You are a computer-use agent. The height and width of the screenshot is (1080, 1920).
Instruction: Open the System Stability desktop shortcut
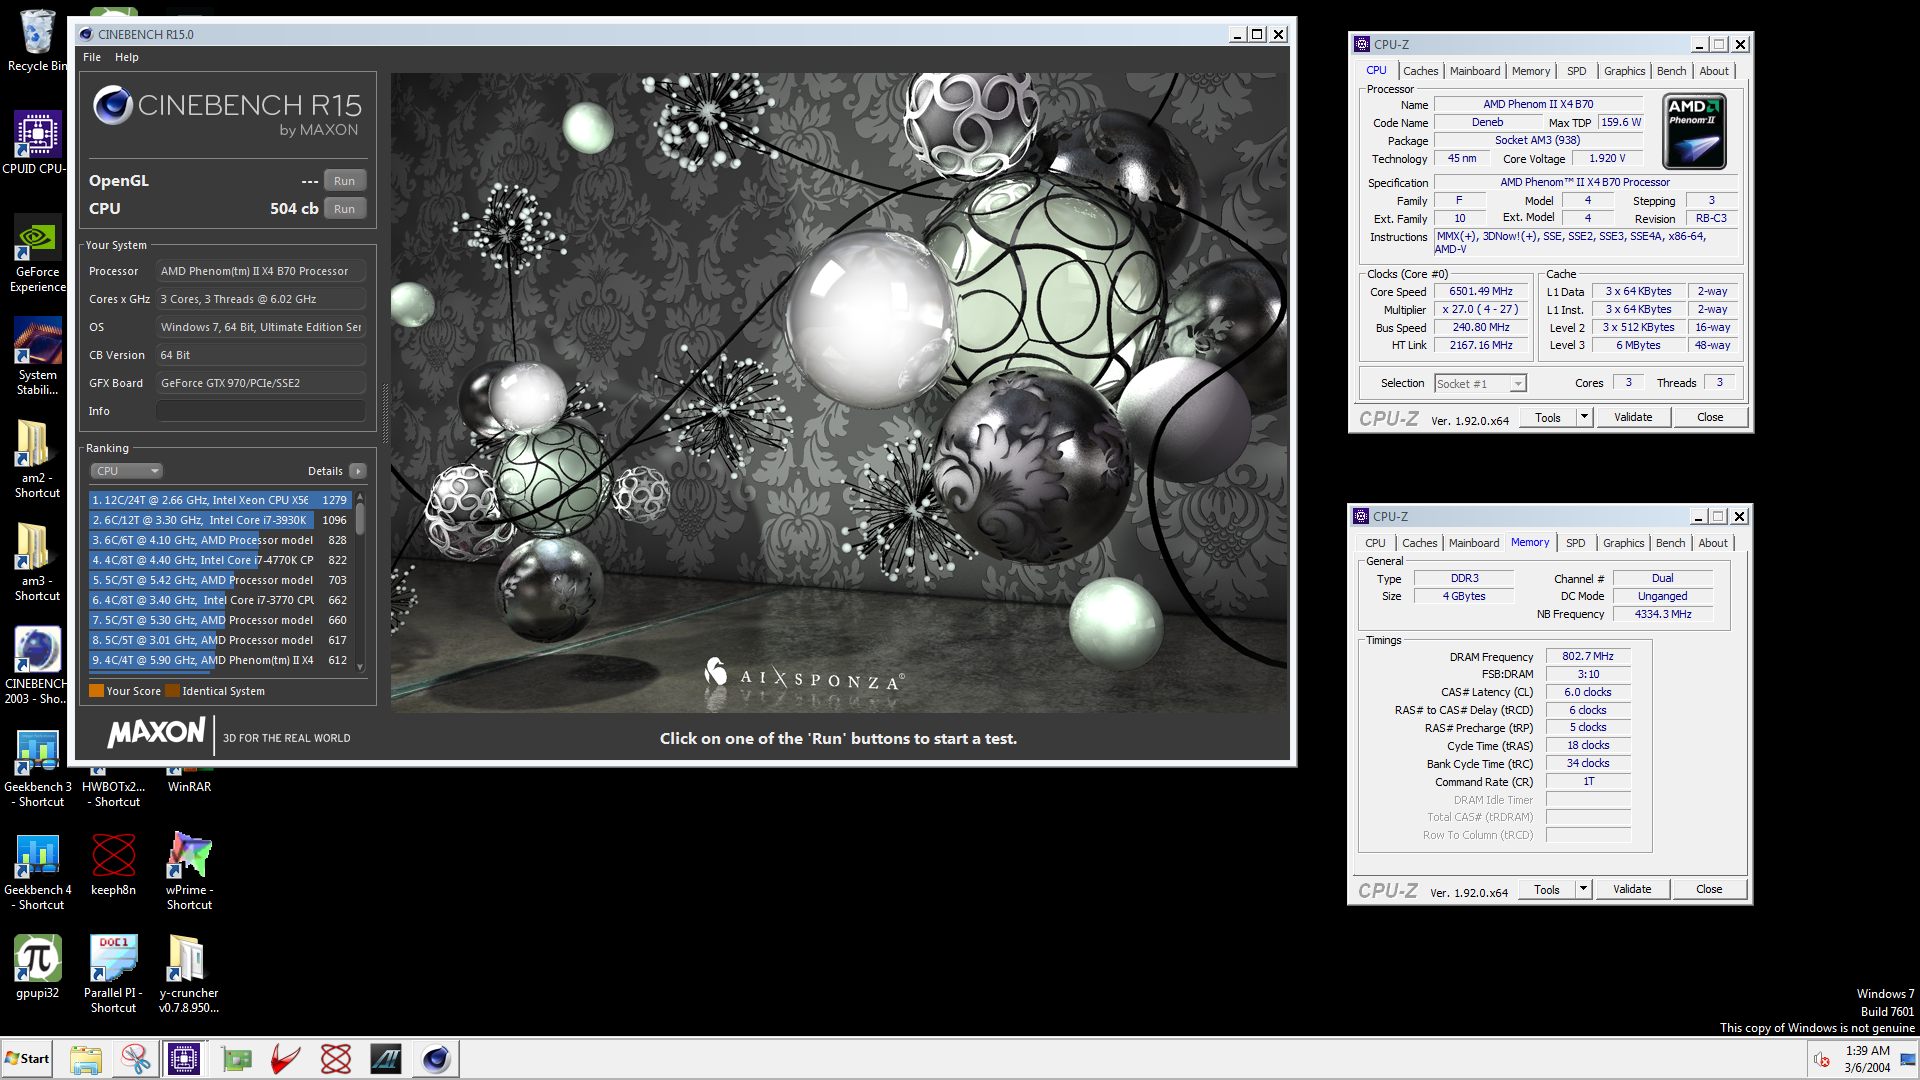[37, 357]
